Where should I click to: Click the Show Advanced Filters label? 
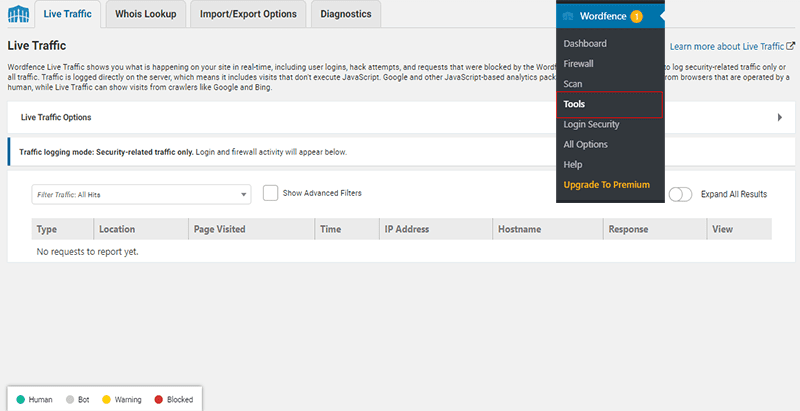(x=322, y=193)
